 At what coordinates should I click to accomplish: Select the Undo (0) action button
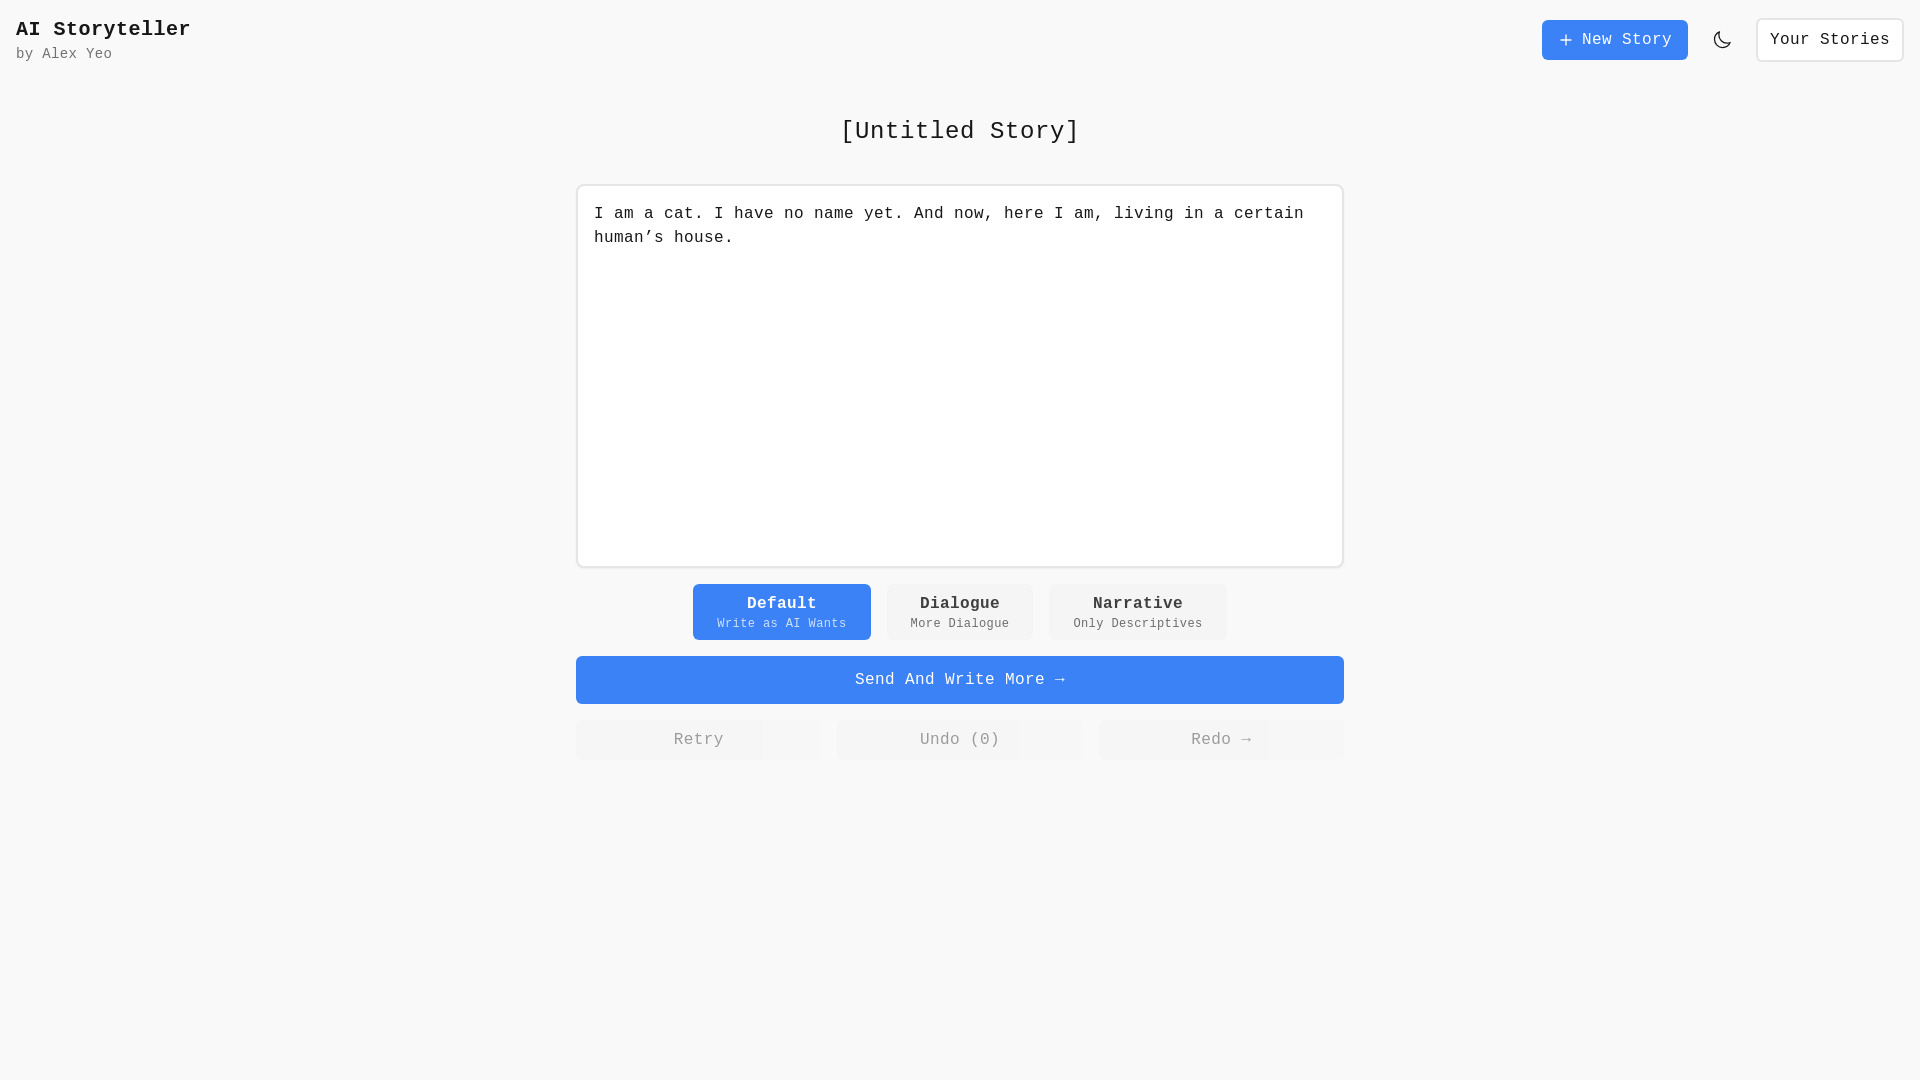(959, 738)
